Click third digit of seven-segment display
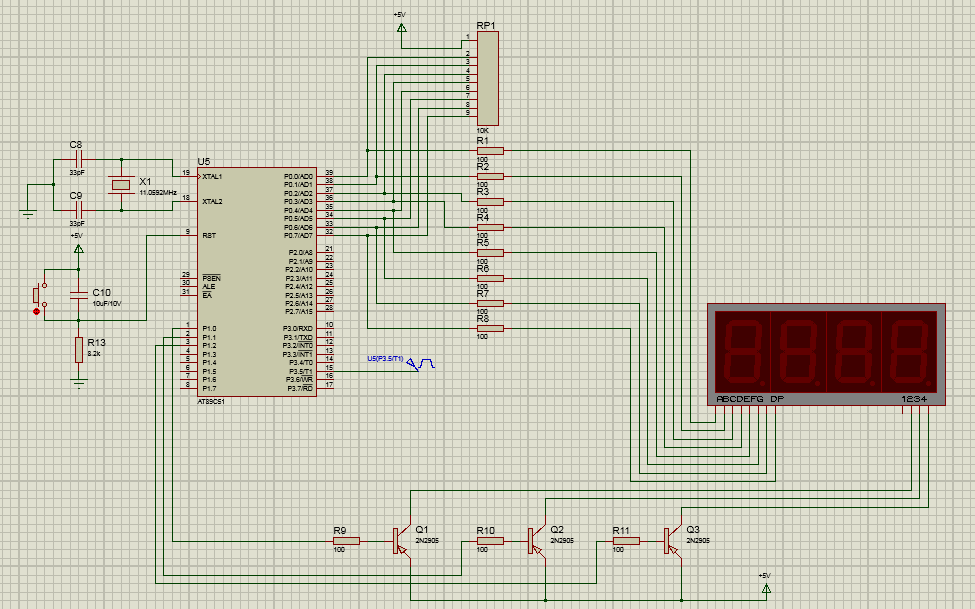 click(x=853, y=352)
